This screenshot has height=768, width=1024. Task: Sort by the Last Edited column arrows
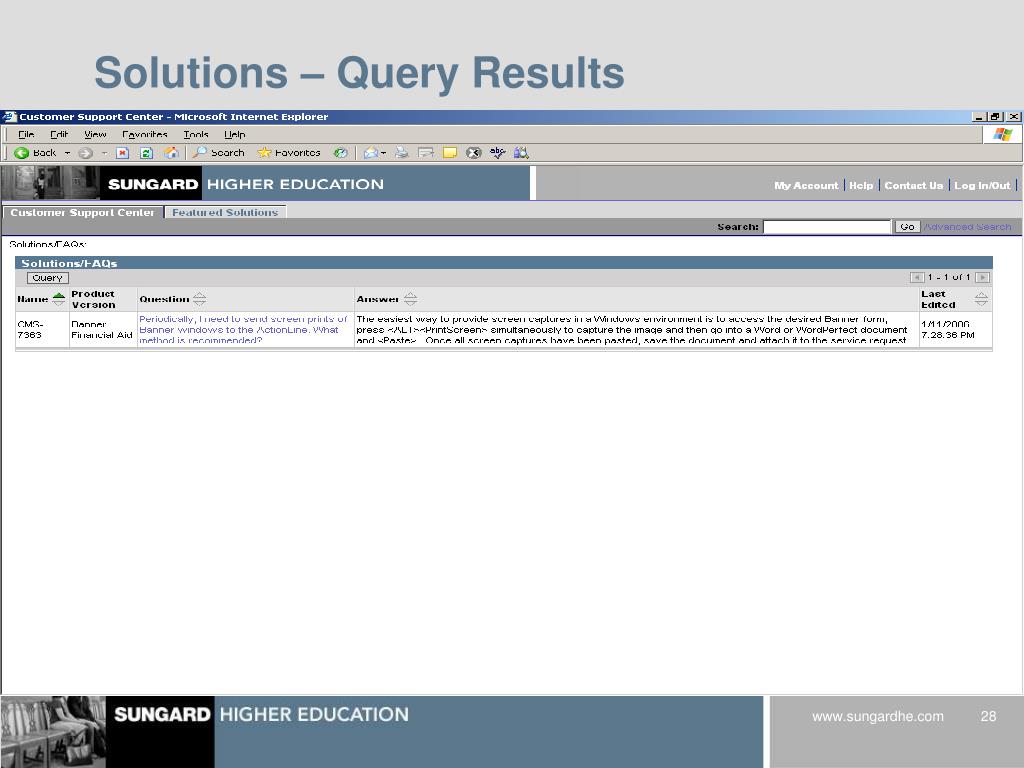click(x=981, y=299)
